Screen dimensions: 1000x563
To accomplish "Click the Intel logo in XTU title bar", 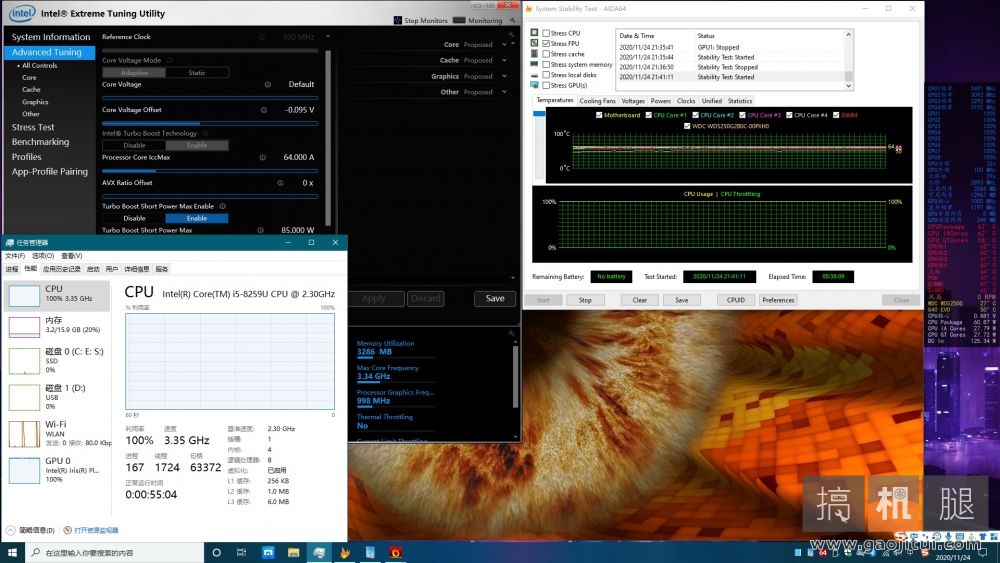I will (x=22, y=13).
